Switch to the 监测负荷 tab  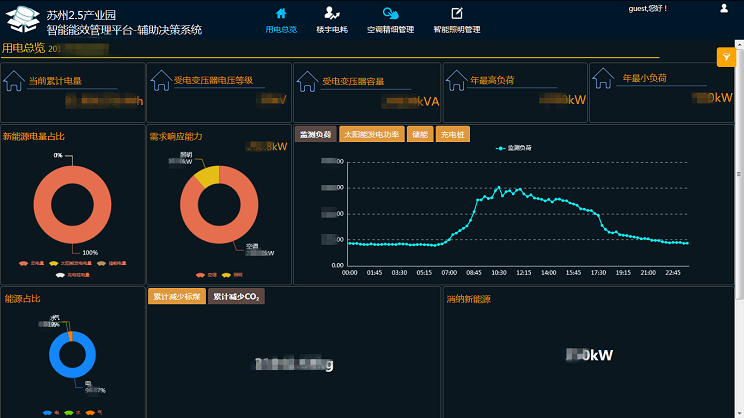tap(315, 134)
